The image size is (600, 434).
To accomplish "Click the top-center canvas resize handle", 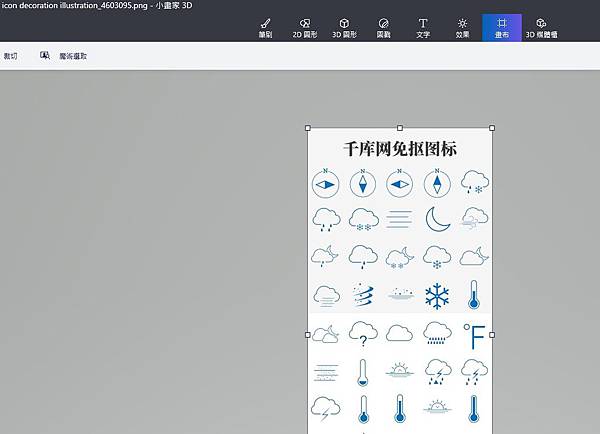I will coord(400,128).
